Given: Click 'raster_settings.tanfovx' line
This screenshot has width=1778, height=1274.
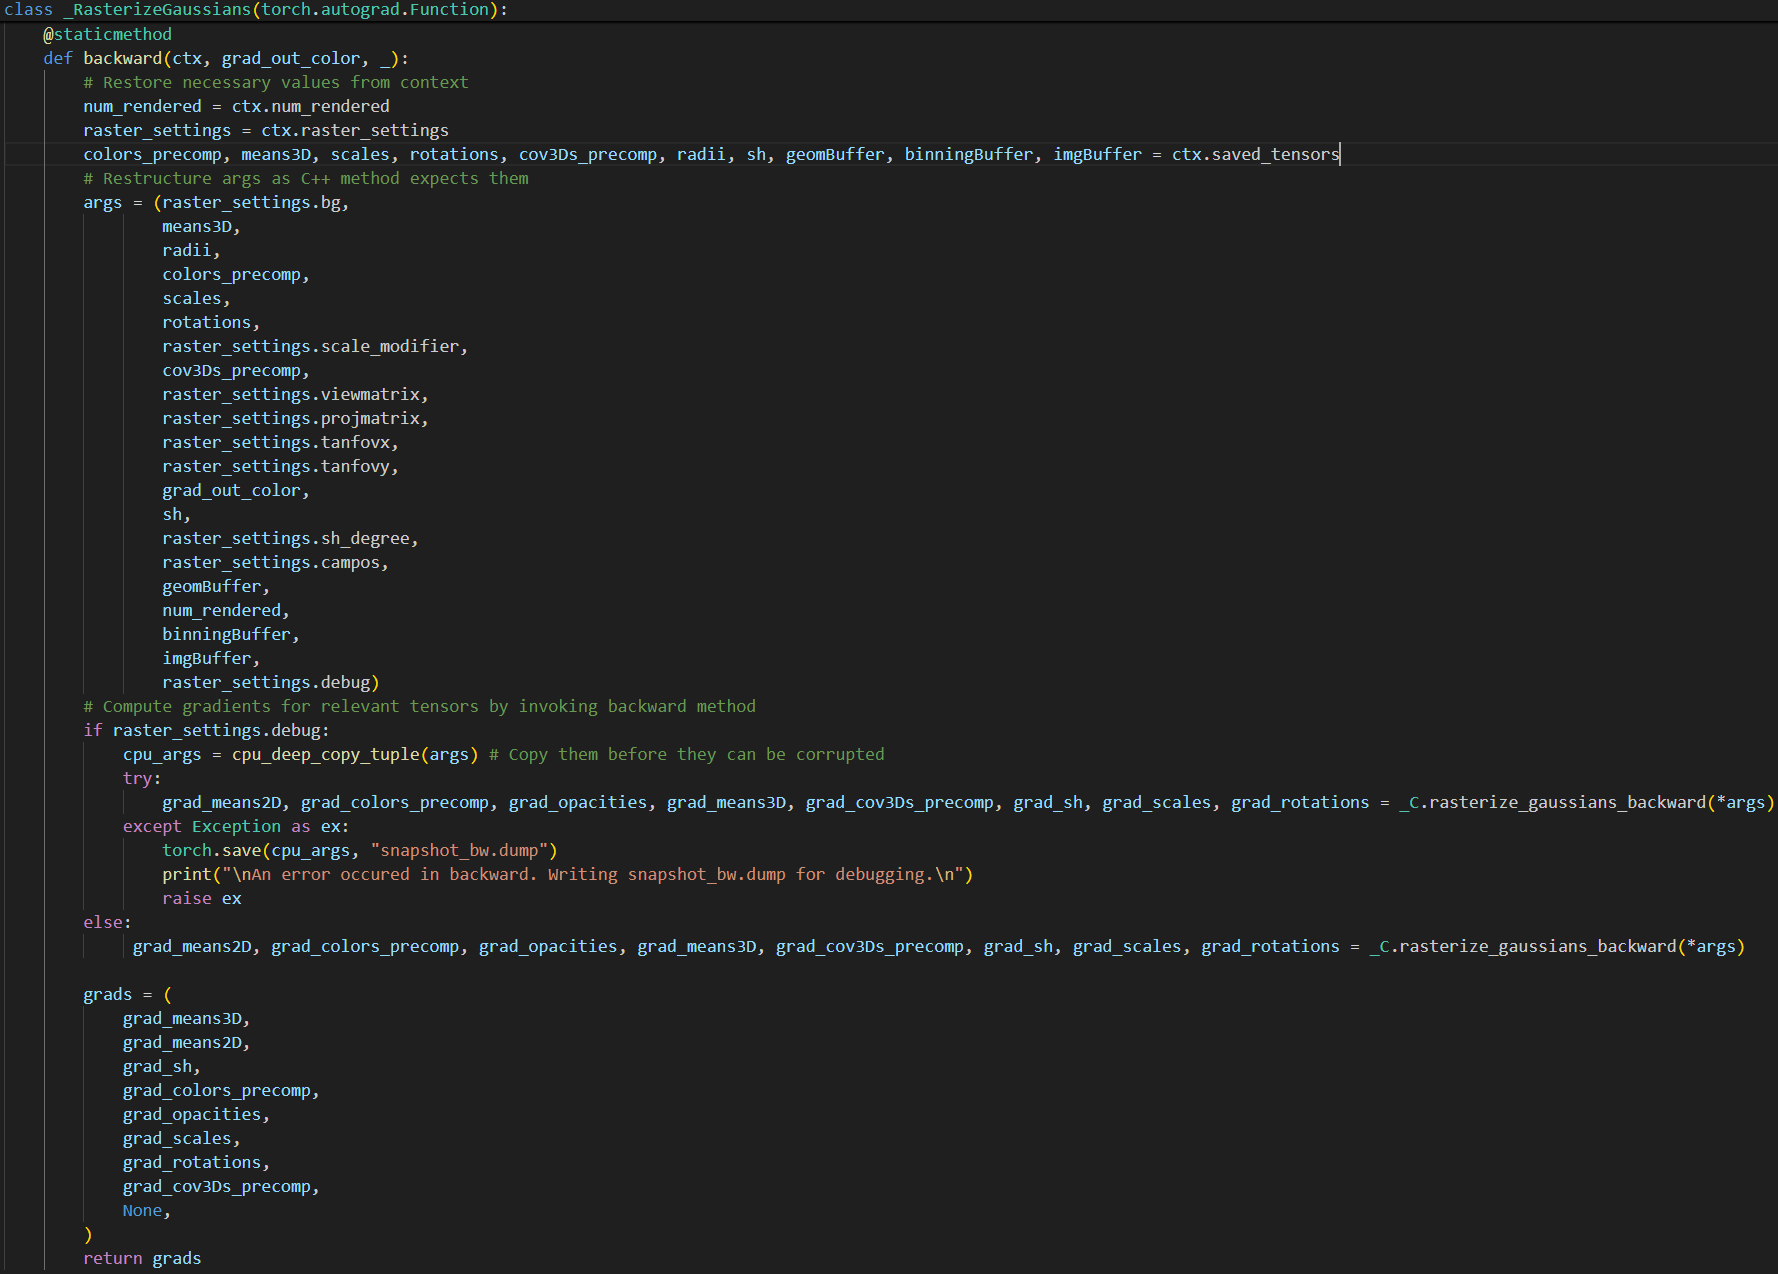Looking at the screenshot, I should point(280,442).
